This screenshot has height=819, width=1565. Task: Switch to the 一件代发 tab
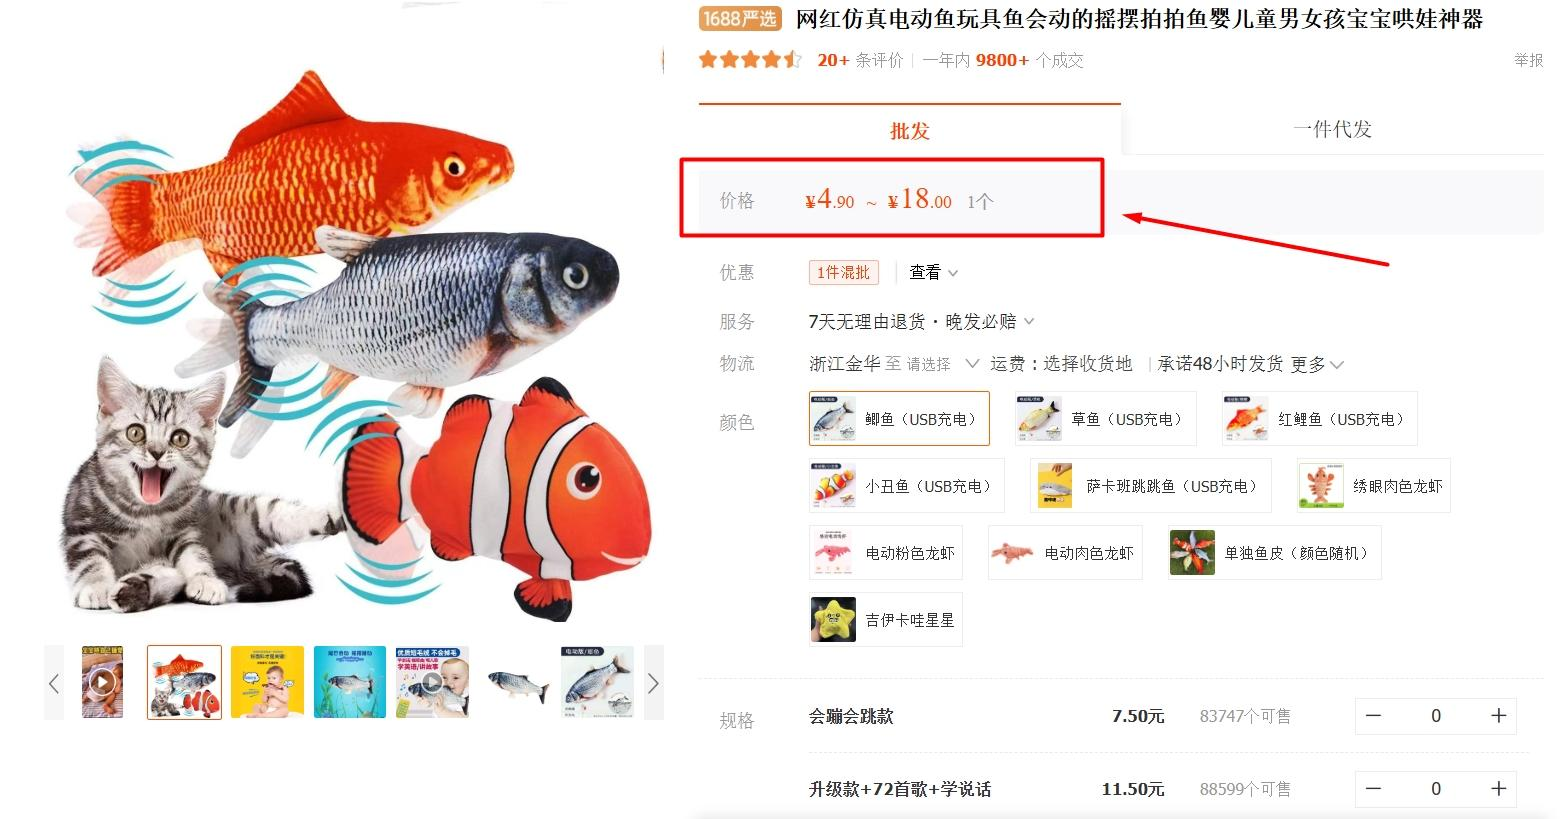(x=1332, y=129)
